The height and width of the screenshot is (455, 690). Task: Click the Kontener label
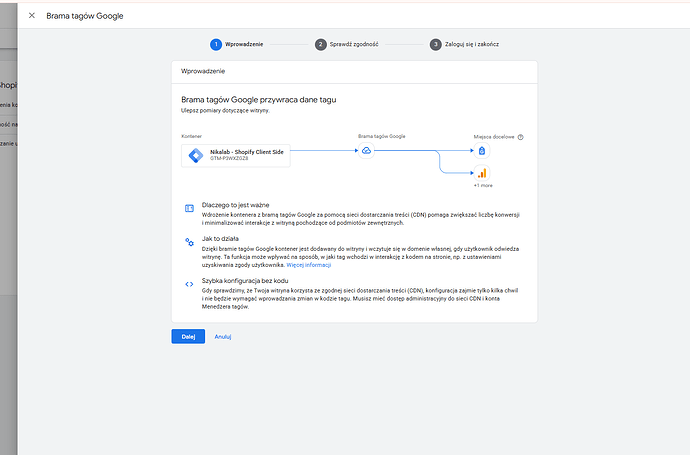click(191, 136)
